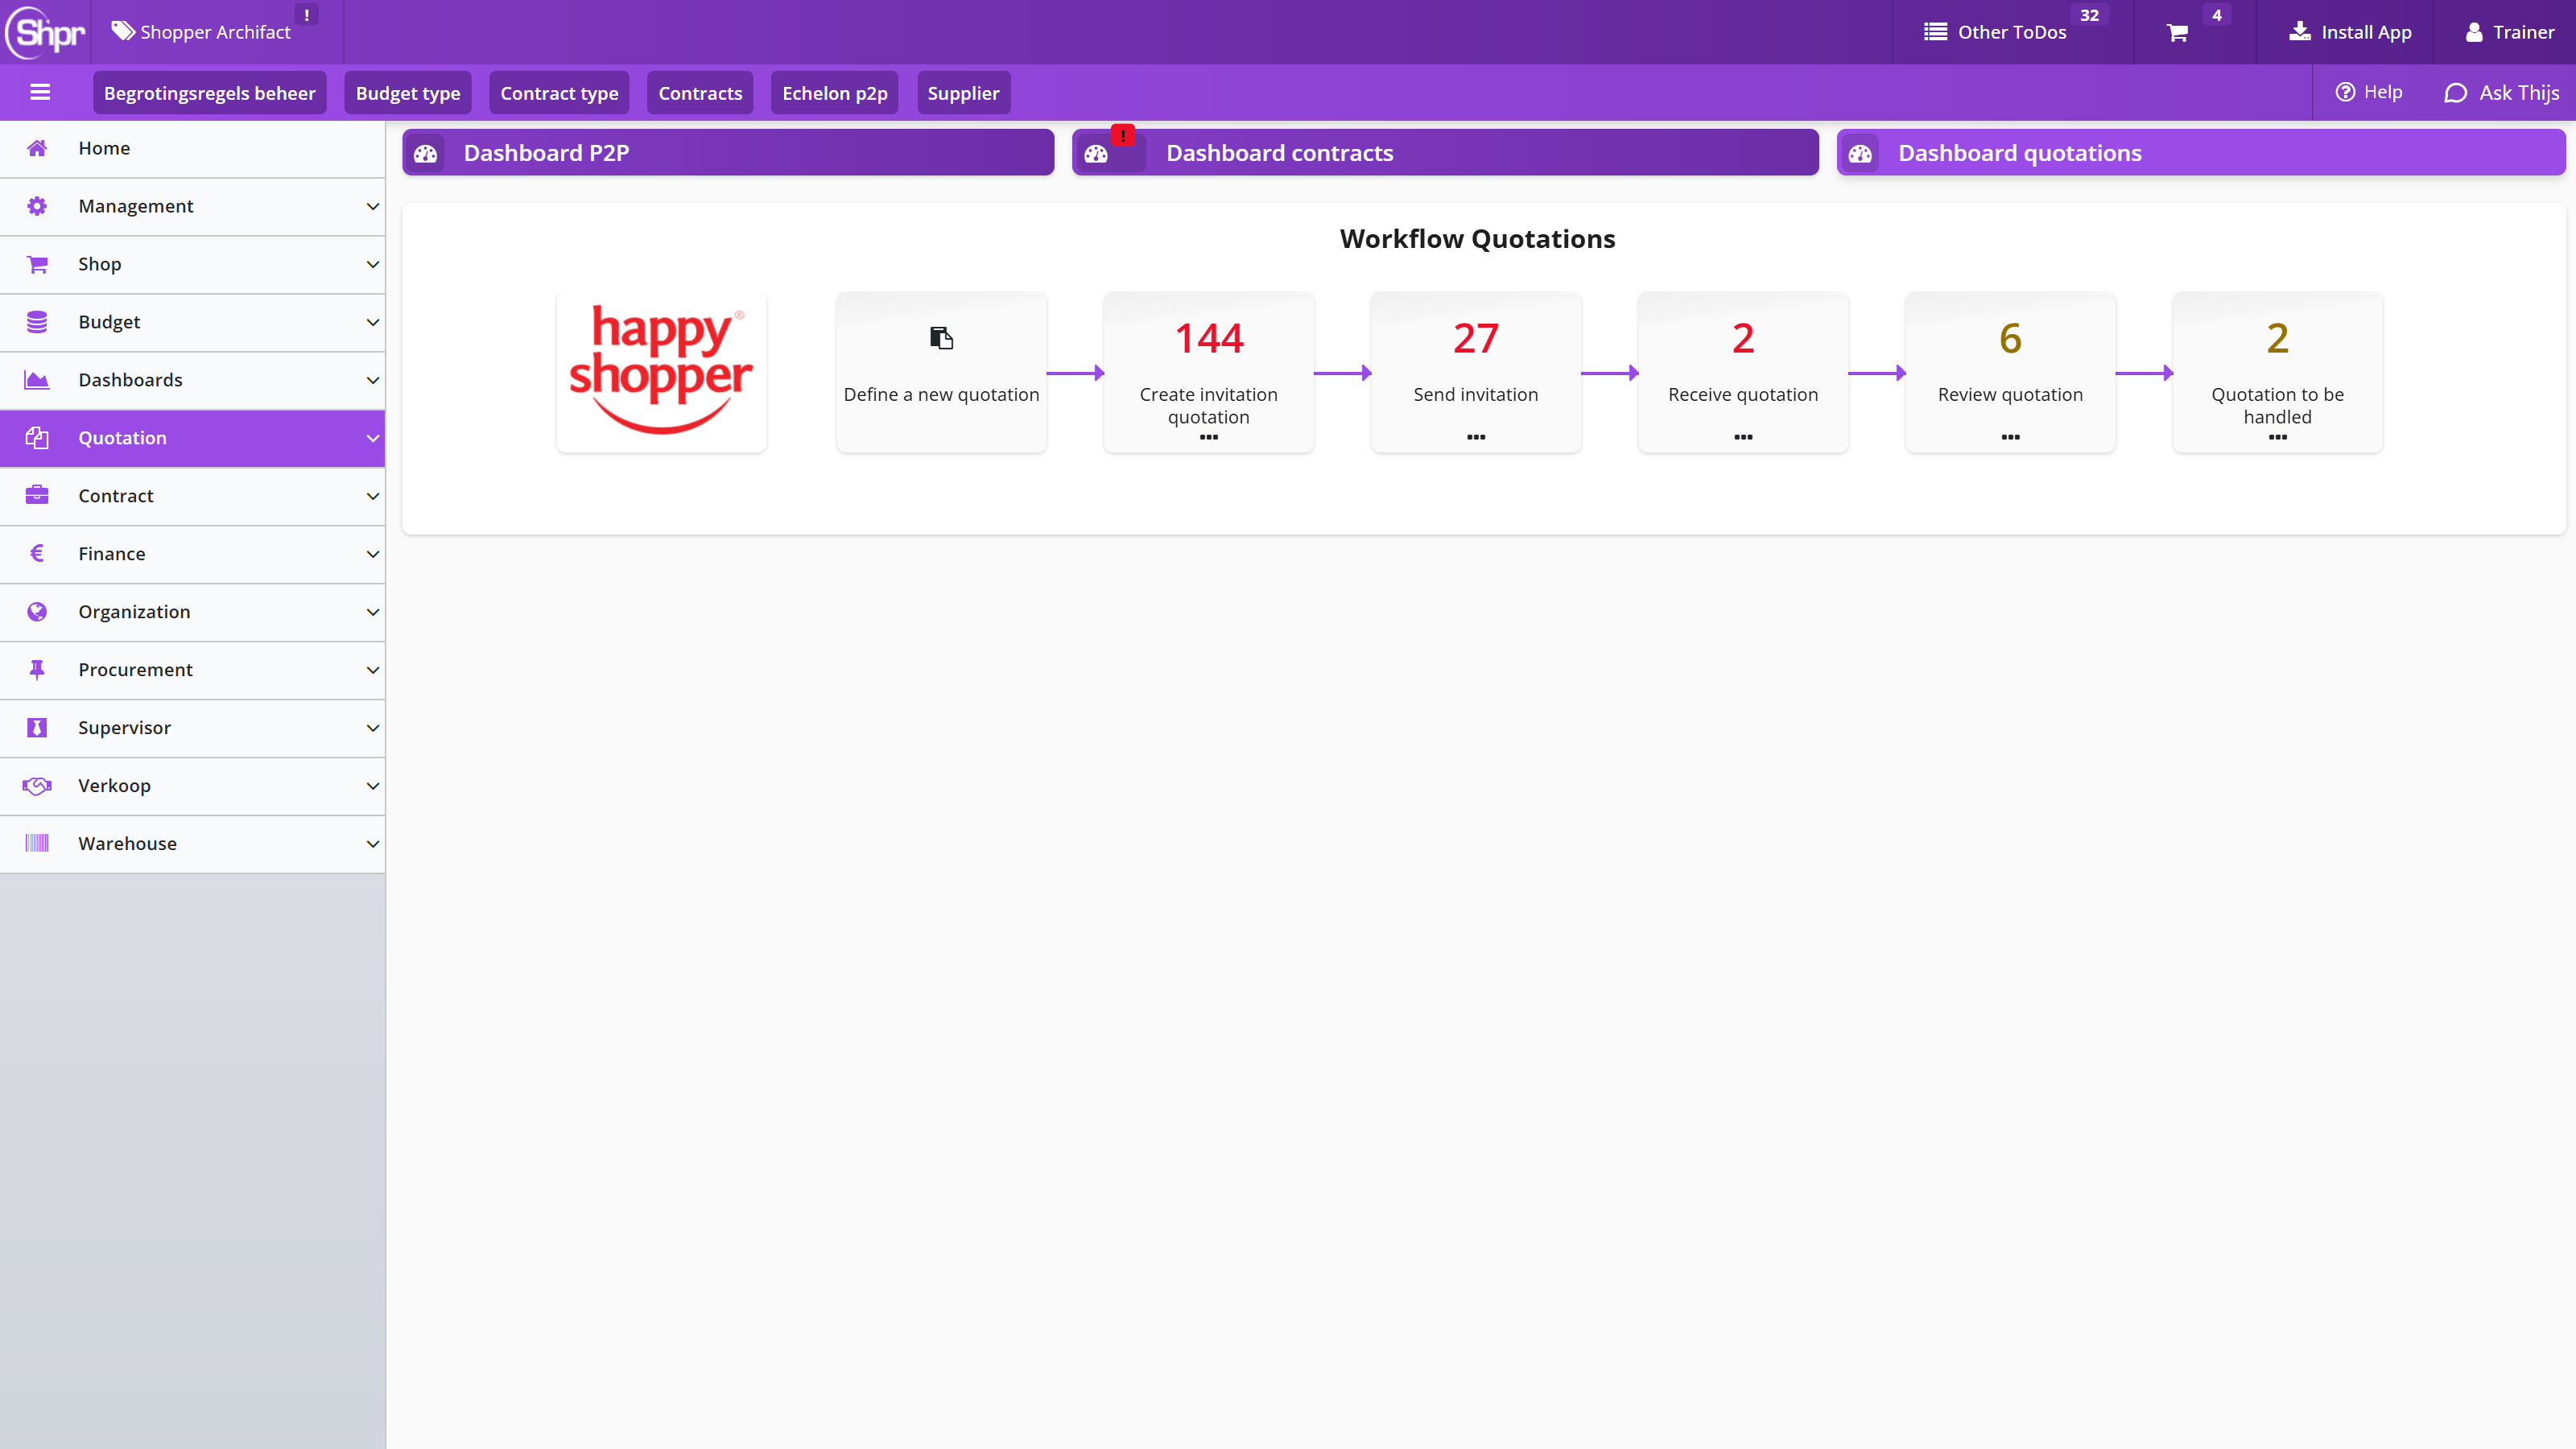2576x1449 pixels.
Task: Click Install App button
Action: 2350,32
